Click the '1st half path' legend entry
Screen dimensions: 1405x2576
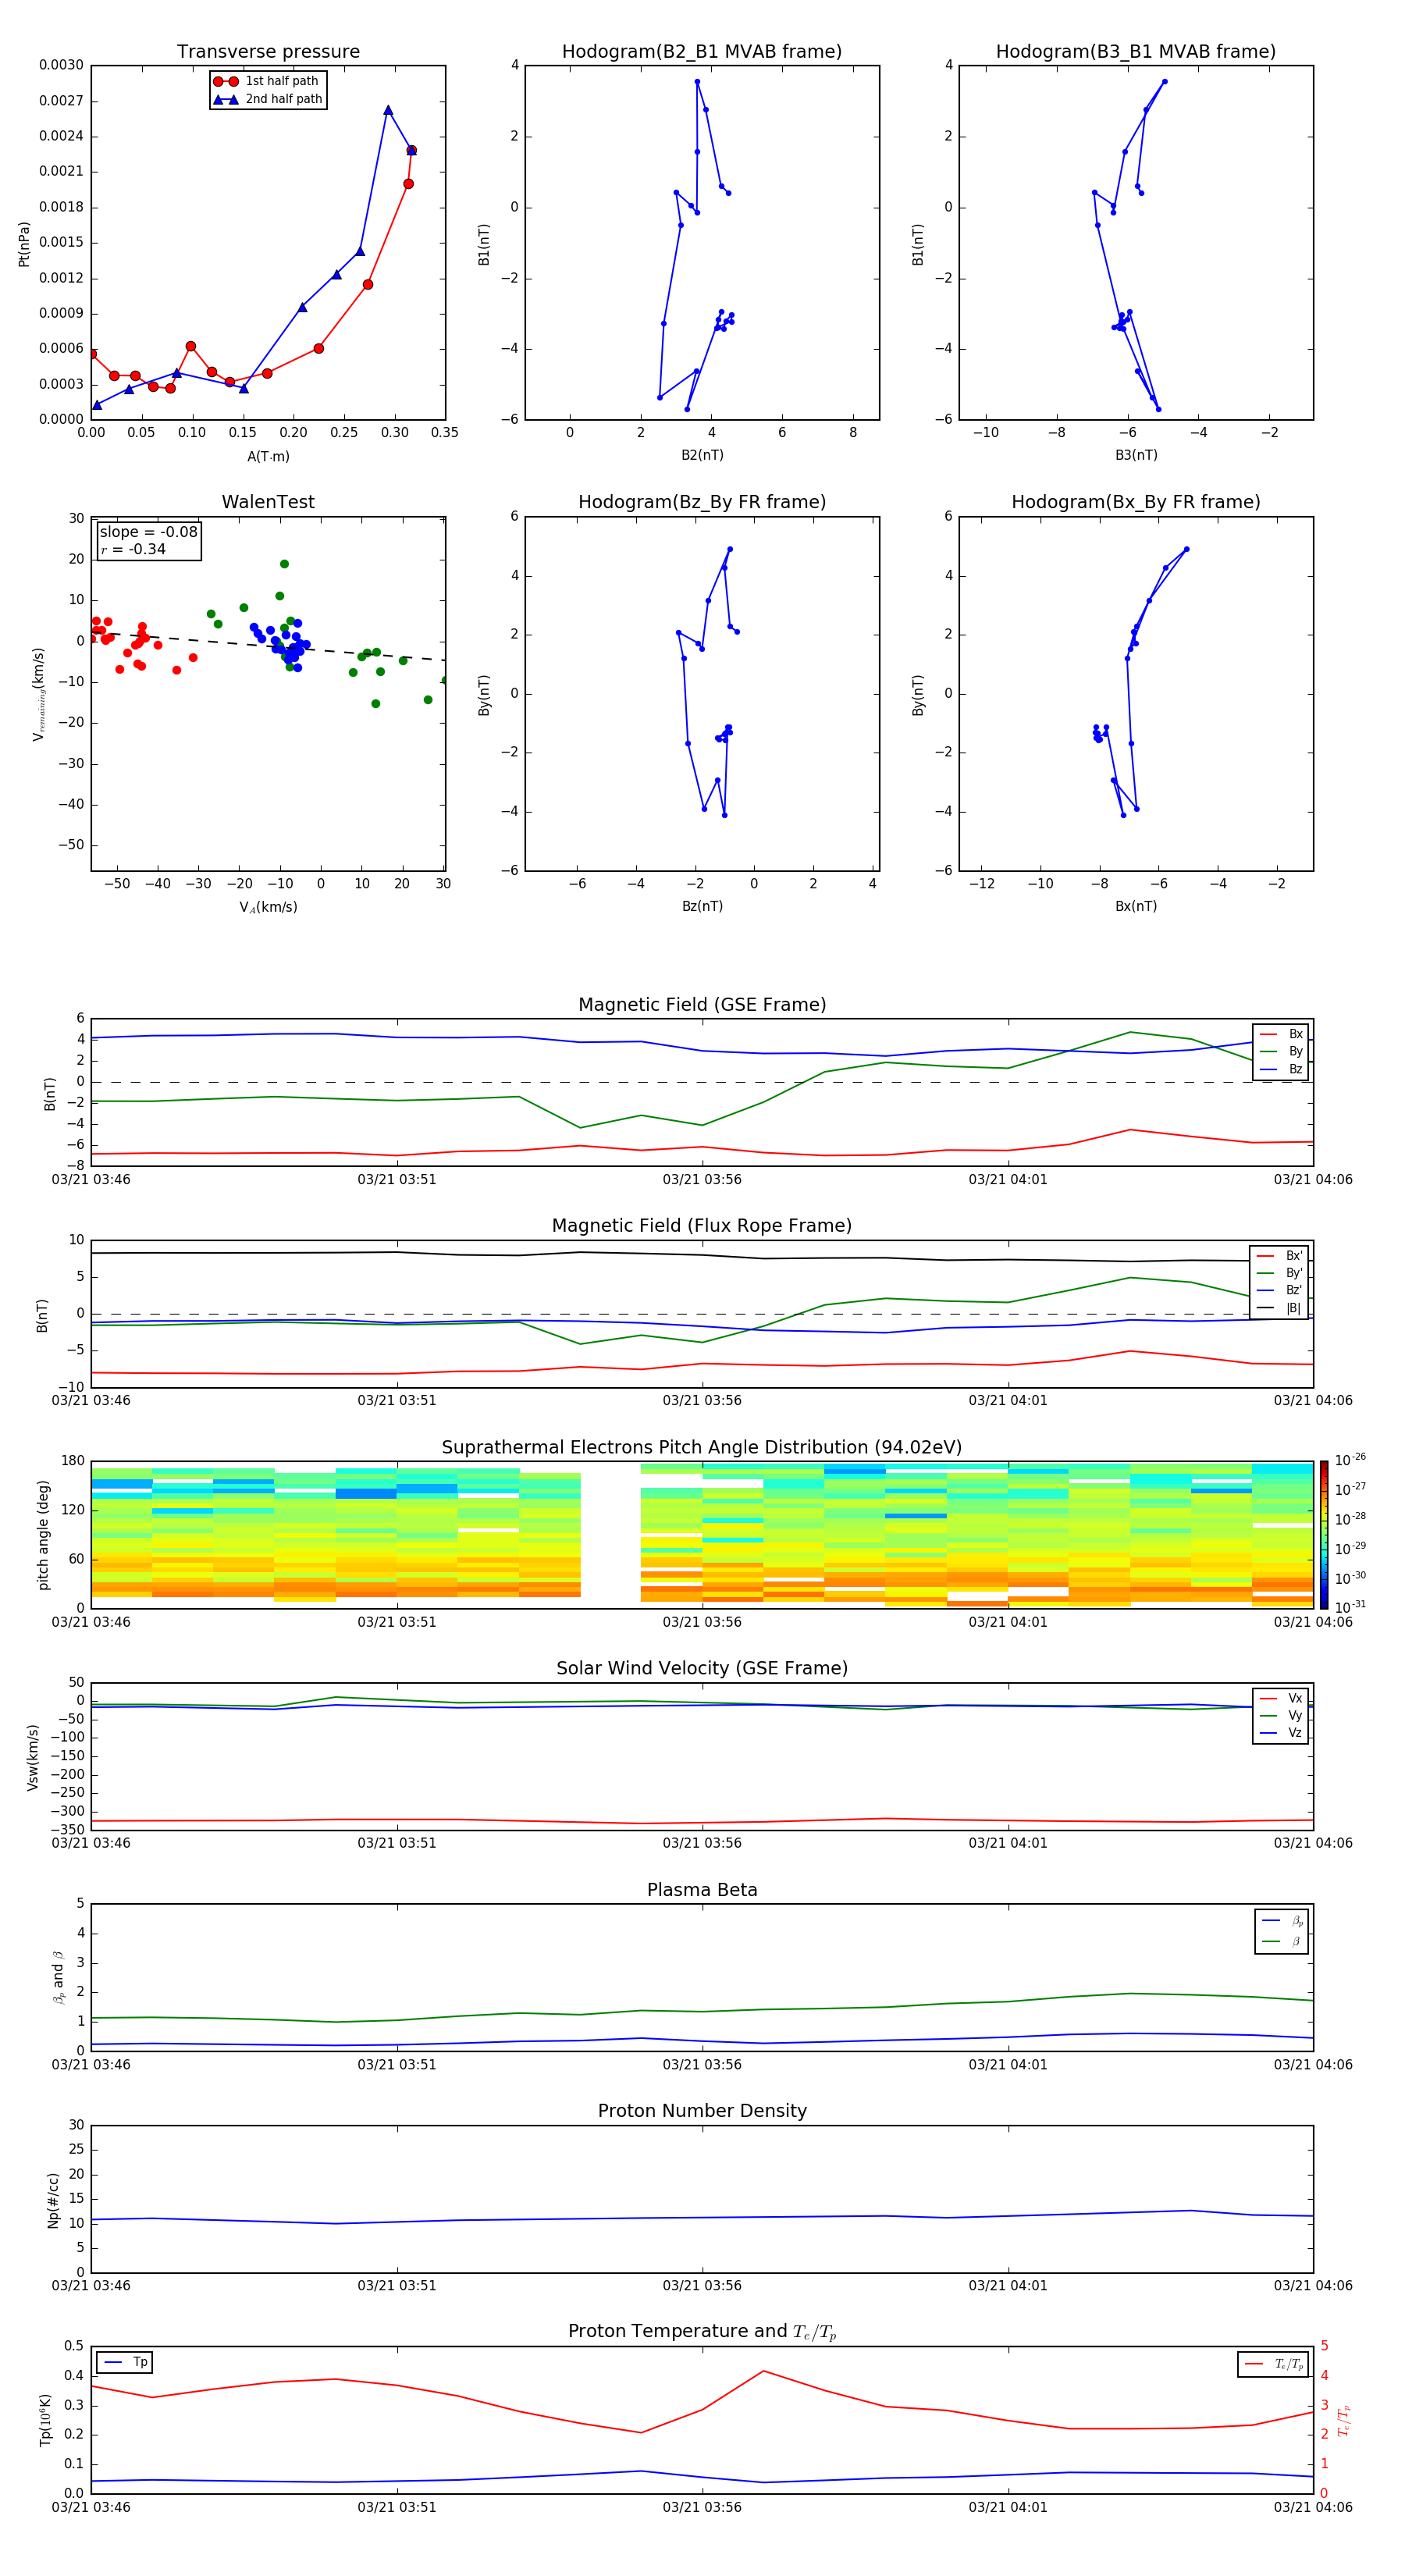pyautogui.click(x=267, y=81)
